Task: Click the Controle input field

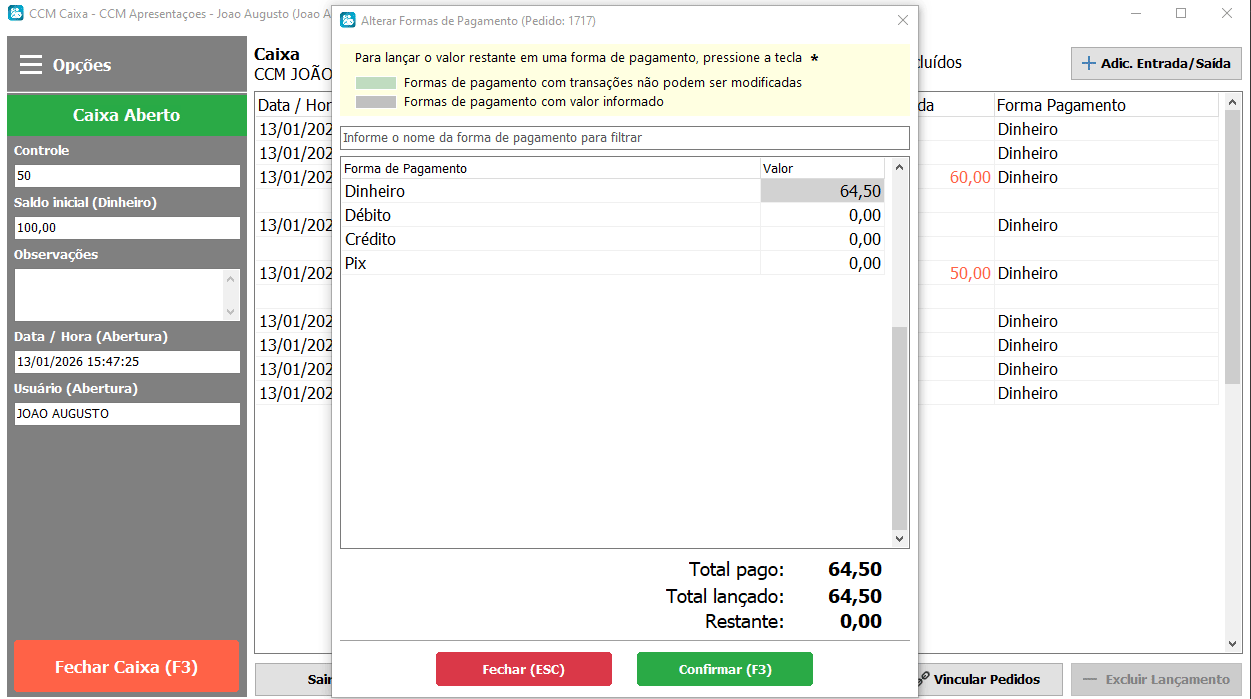Action: click(x=127, y=176)
